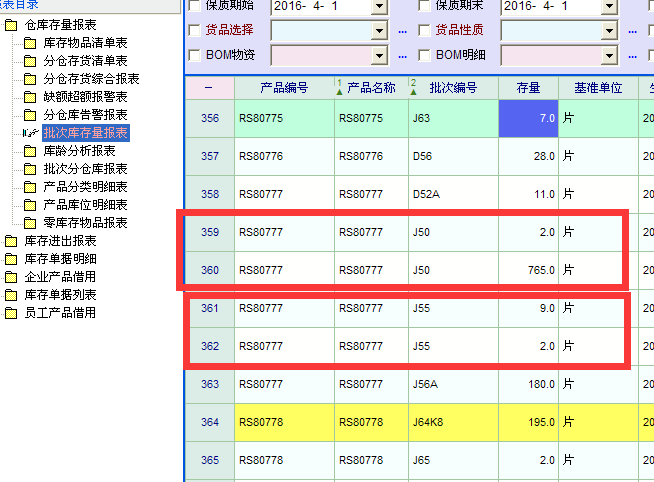Open the 货品性质 combo box arrow
The image size is (654, 482).
pyautogui.click(x=608, y=31)
